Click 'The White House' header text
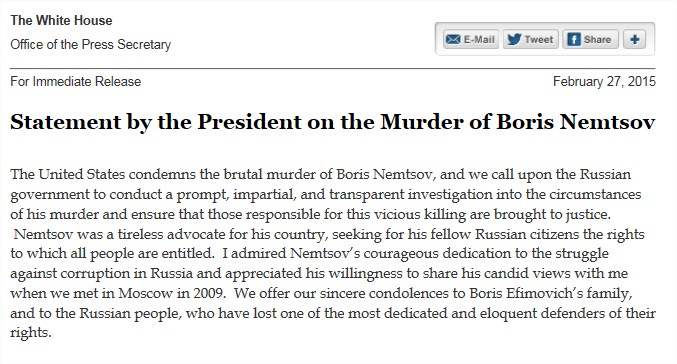The image size is (677, 364). (x=61, y=20)
